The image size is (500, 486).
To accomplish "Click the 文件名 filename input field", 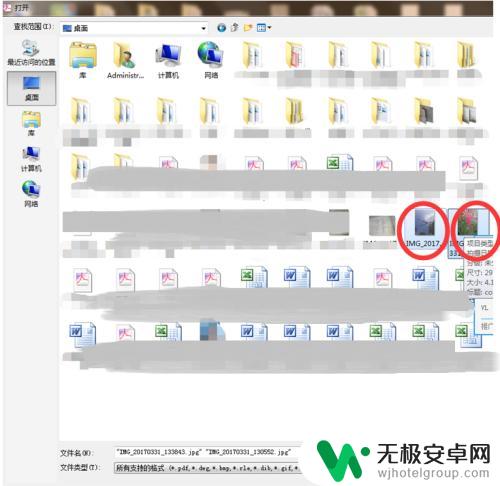I will coord(208,452).
